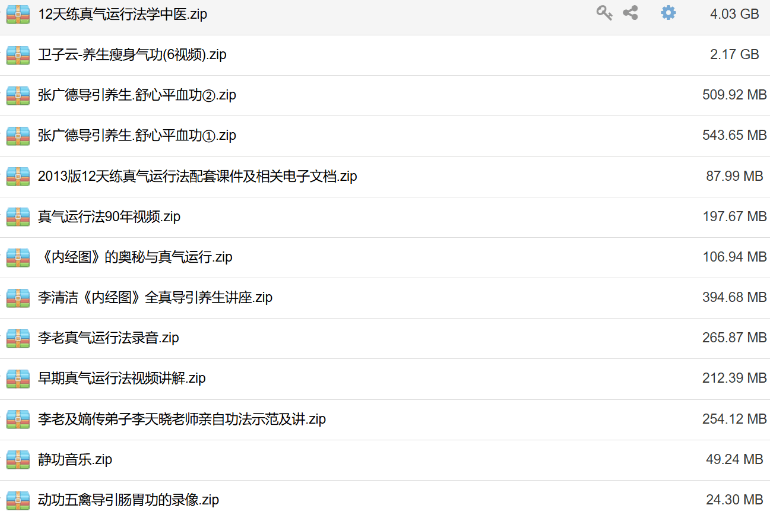Click the 394.68 MB size value

click(x=734, y=297)
